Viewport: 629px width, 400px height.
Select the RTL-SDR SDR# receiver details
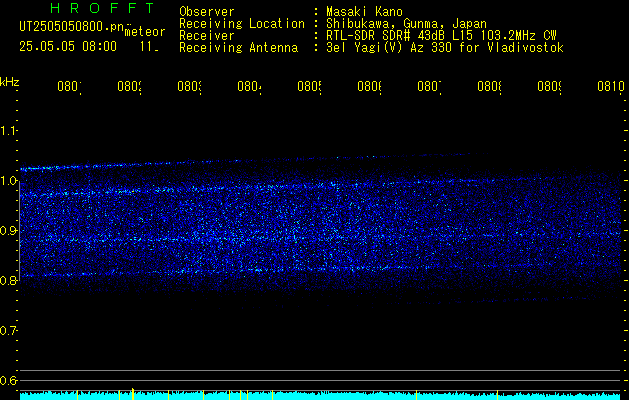(x=441, y=36)
